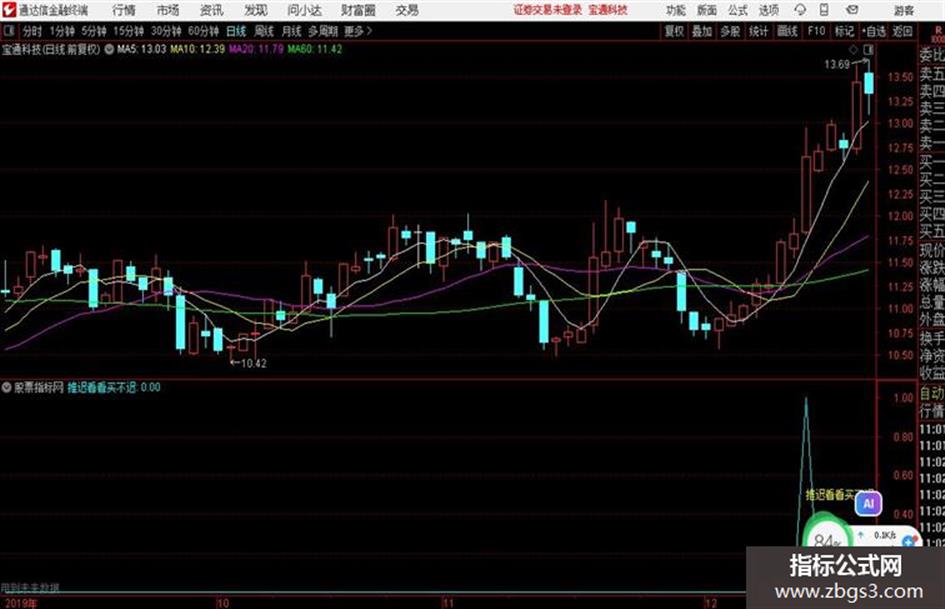Viewport: 945px width, 609px height.
Task: Click the 多股 toolbar button
Action: pyautogui.click(x=730, y=31)
